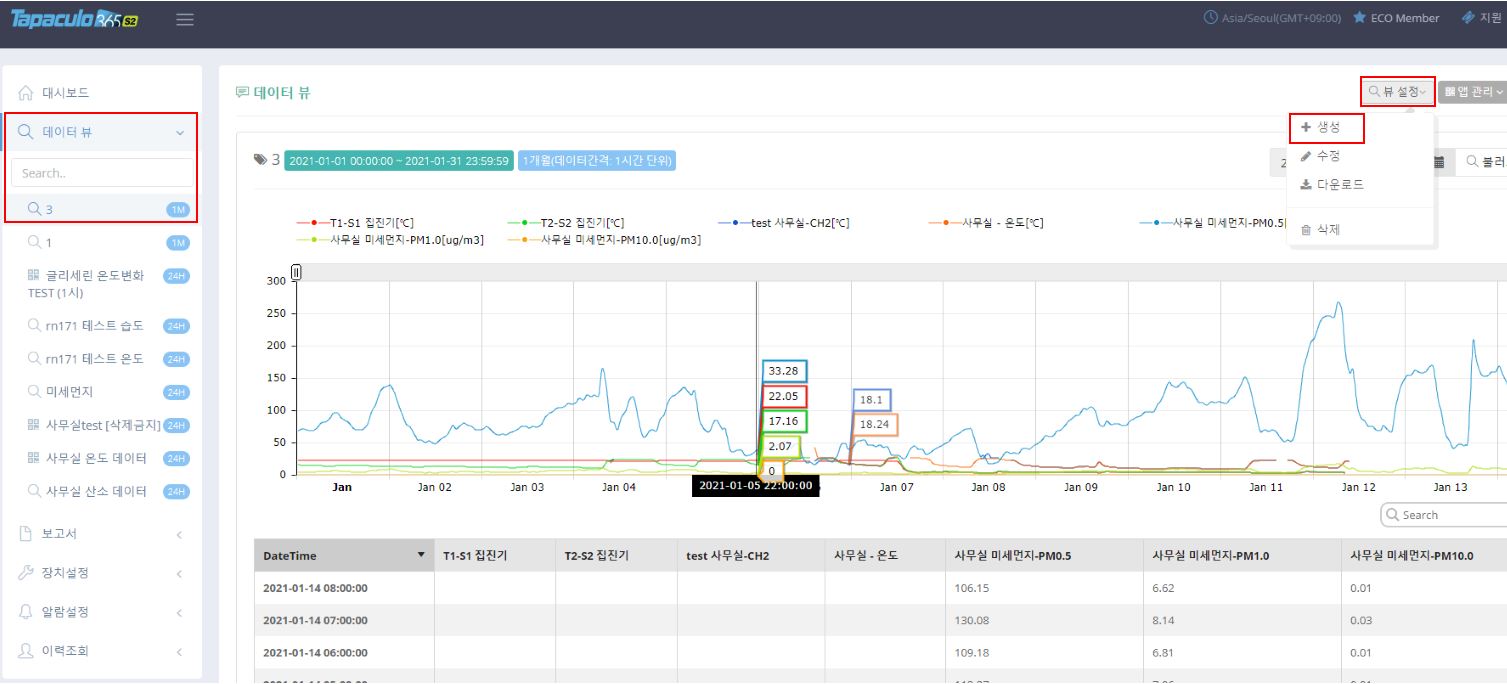Toggle 사무실 미세먼지-PM10.0 legend series
Viewport: 1507px width, 684px height.
coord(605,240)
